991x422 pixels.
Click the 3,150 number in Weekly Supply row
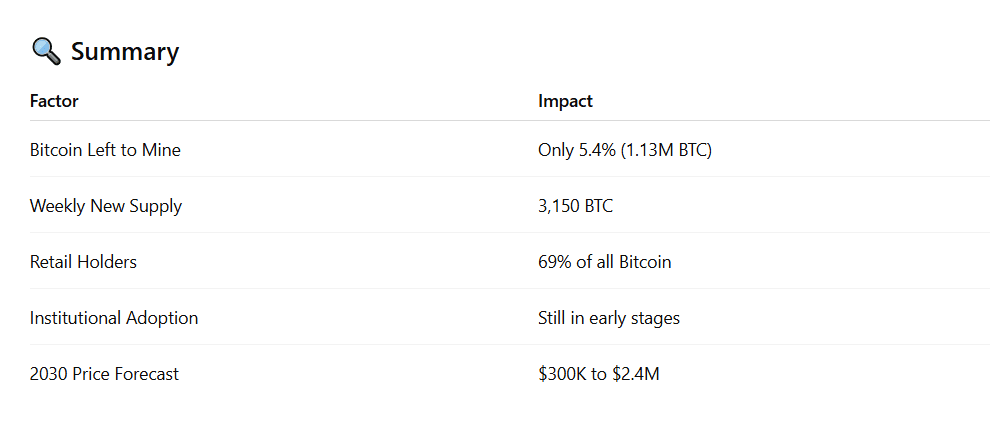coord(559,206)
